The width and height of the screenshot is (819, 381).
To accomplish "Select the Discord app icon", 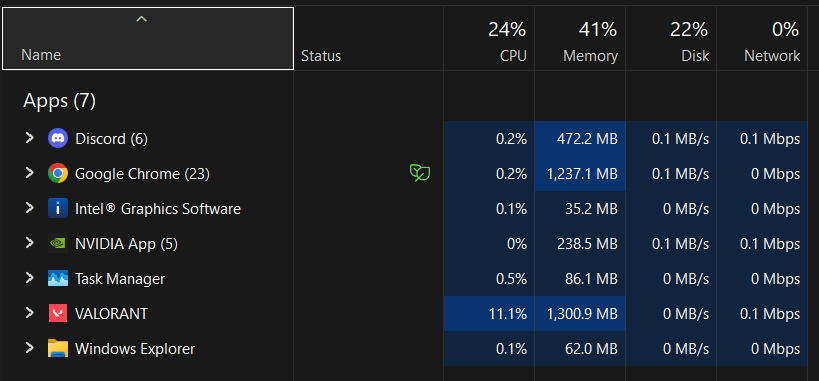I will point(57,138).
